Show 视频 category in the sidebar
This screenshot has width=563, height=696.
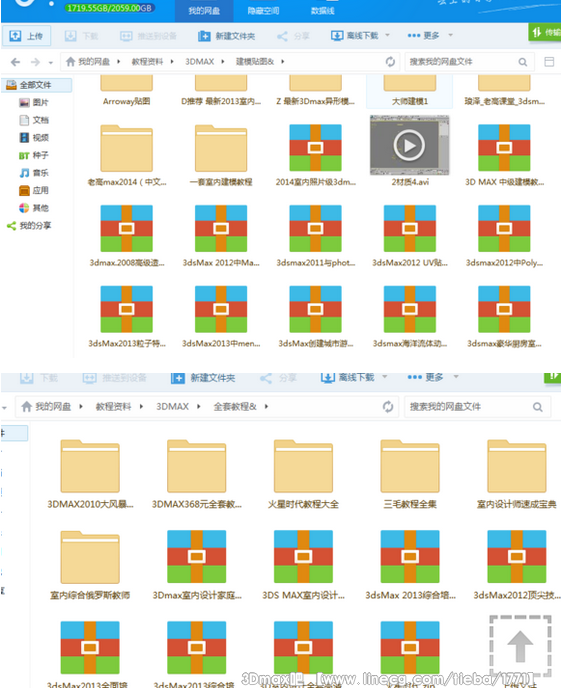click(34, 138)
